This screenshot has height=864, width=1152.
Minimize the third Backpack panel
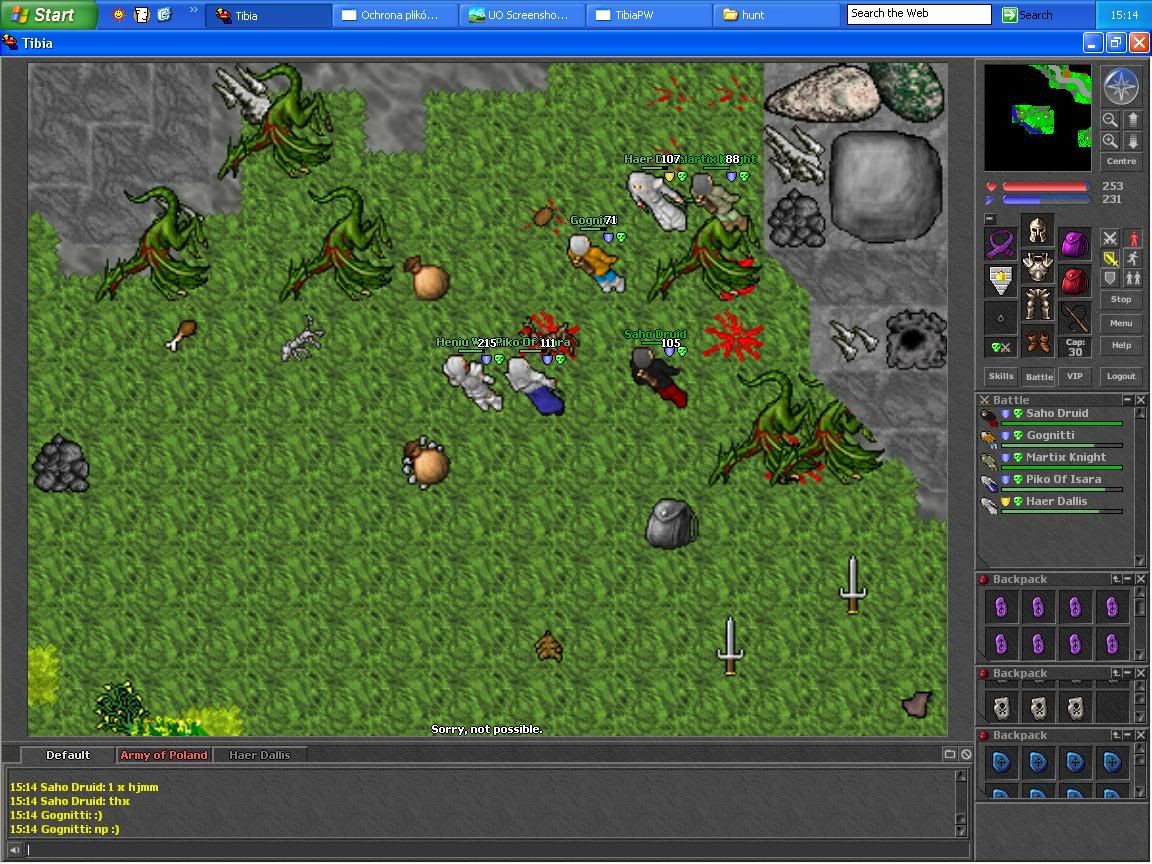click(x=1128, y=735)
